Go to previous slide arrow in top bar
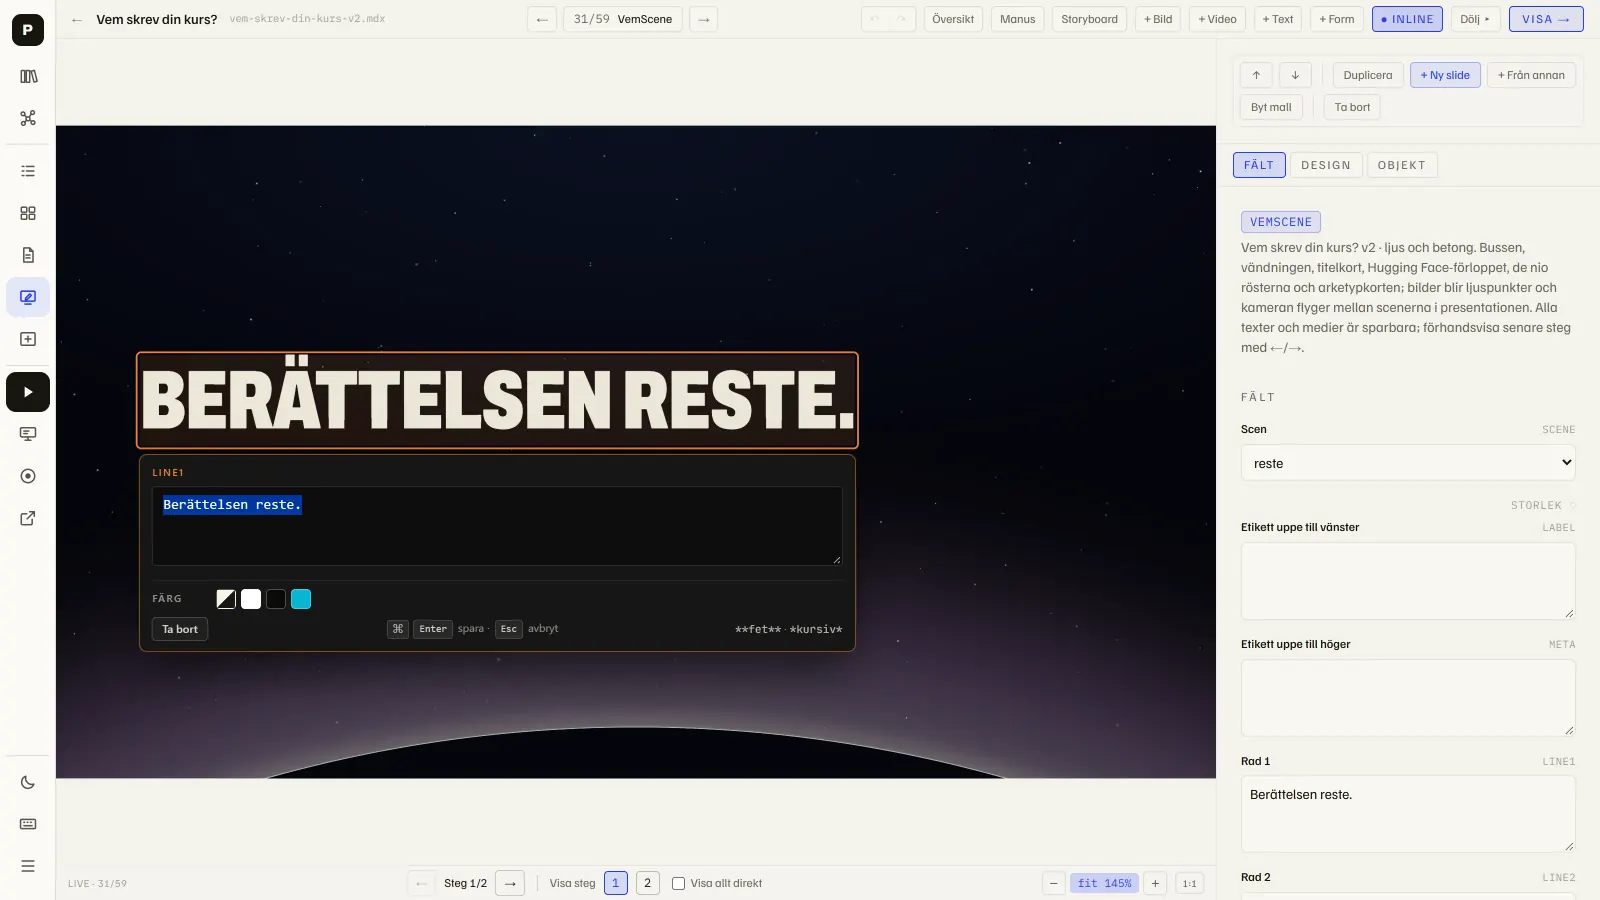This screenshot has width=1600, height=900. 542,19
